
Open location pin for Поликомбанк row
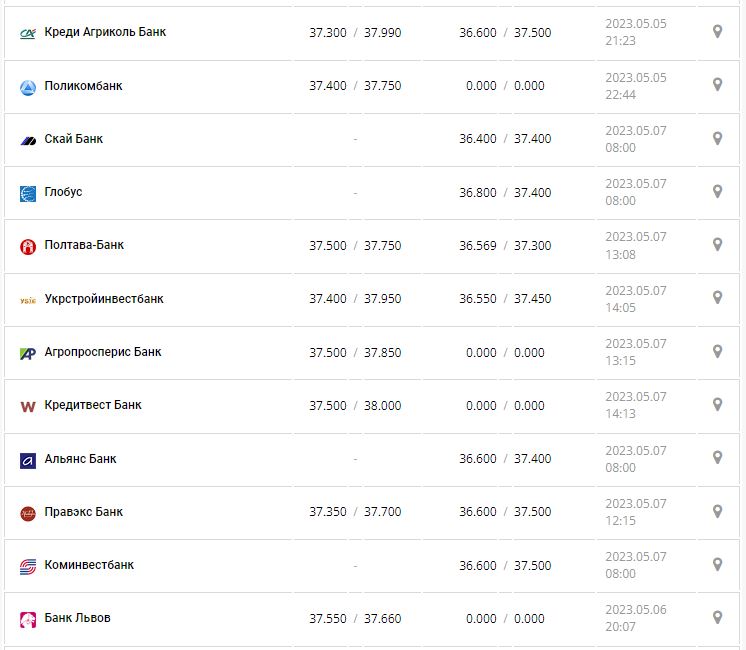coord(717,85)
